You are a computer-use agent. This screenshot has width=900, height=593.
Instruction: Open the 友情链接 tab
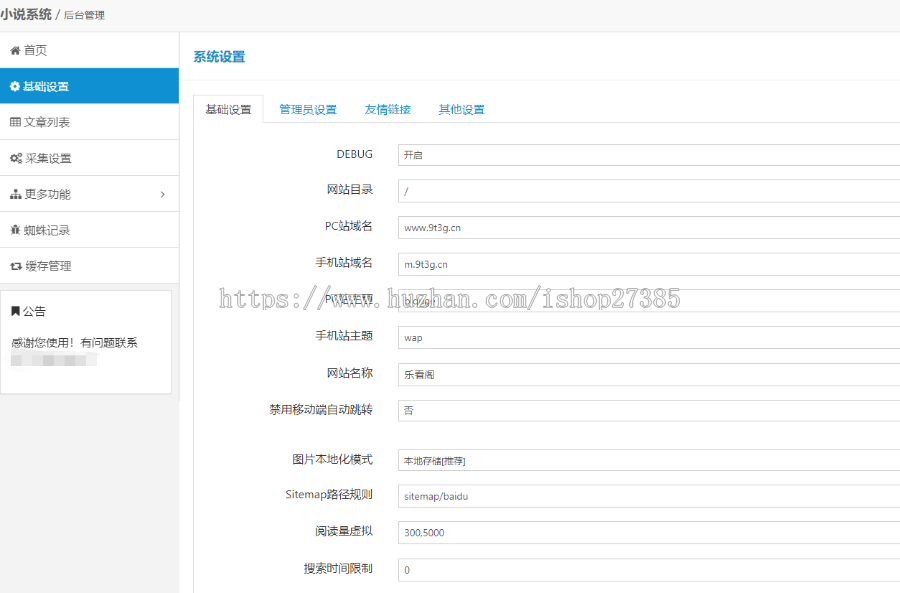389,109
